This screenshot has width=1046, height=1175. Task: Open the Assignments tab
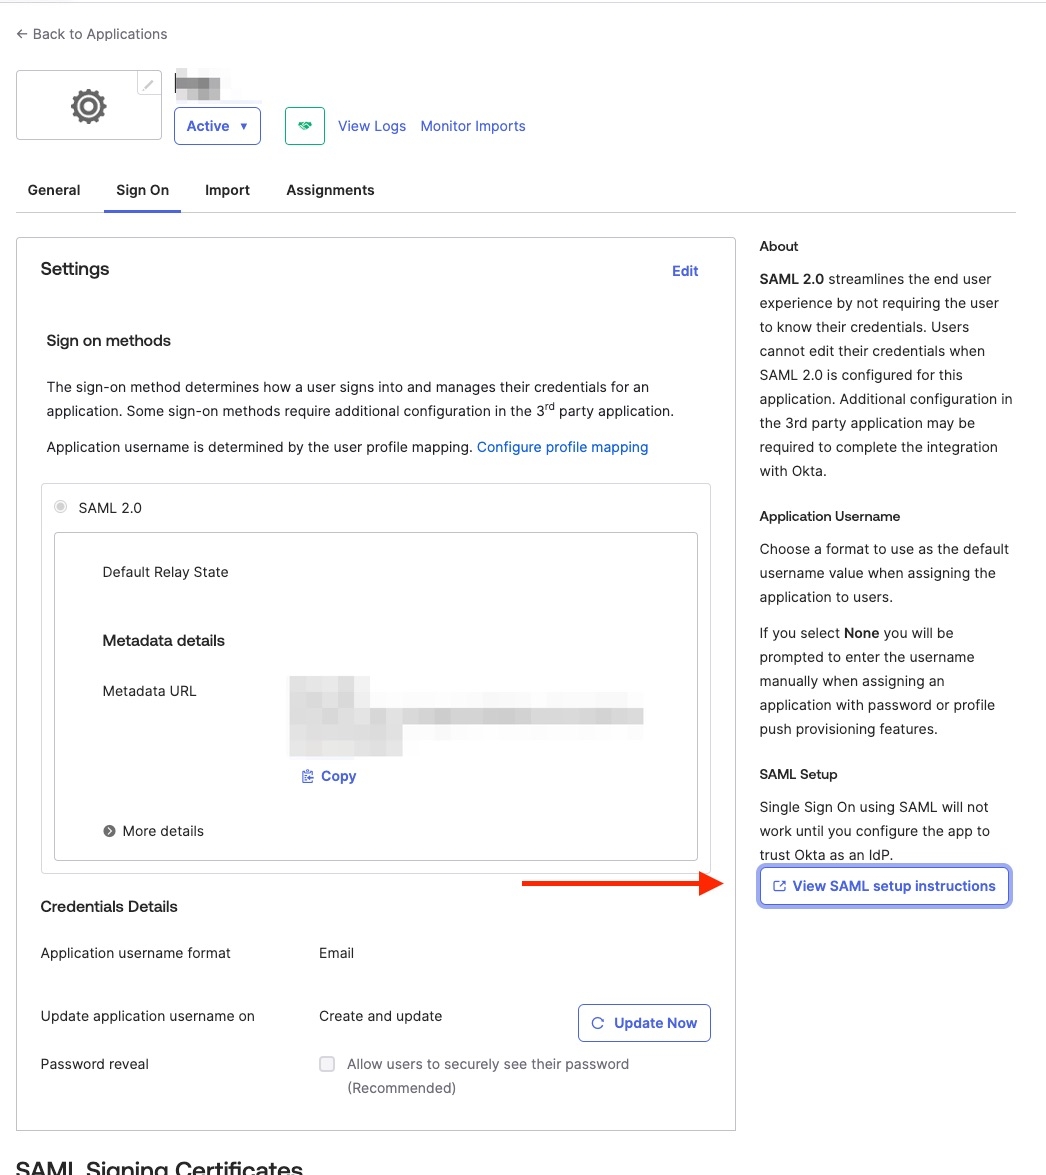(x=330, y=190)
